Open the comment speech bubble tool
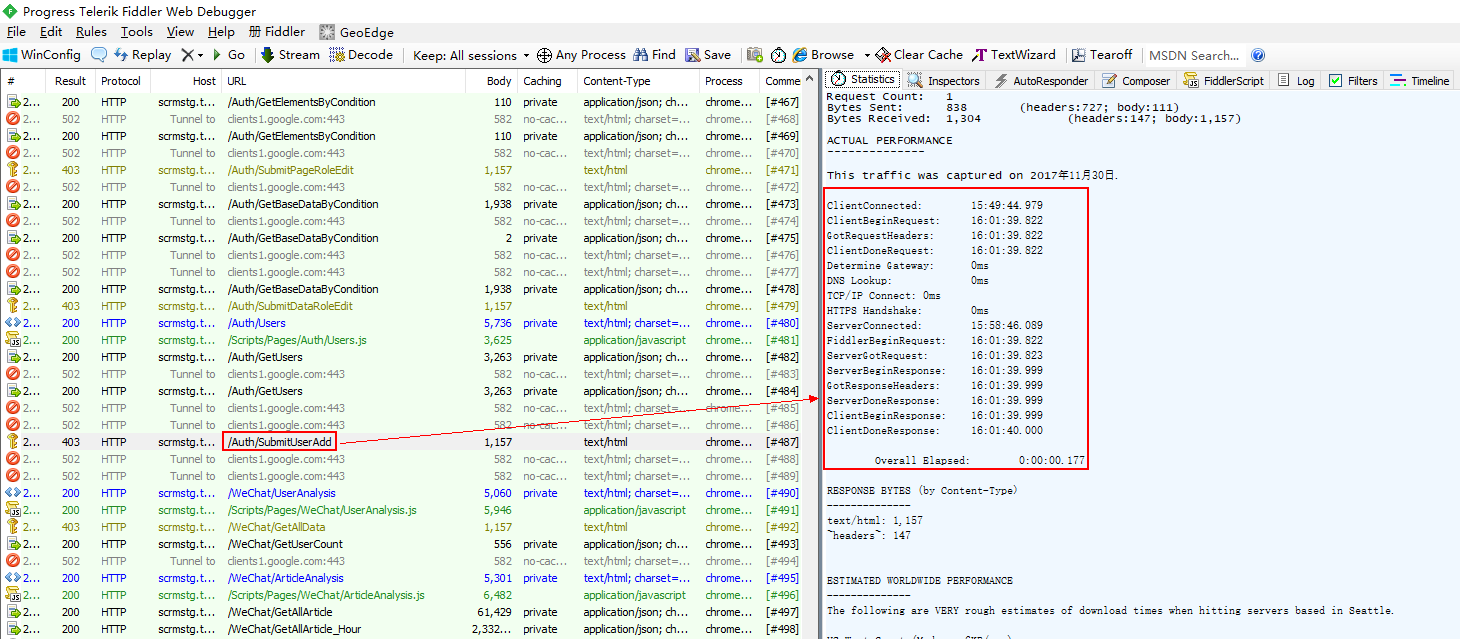 coord(99,55)
